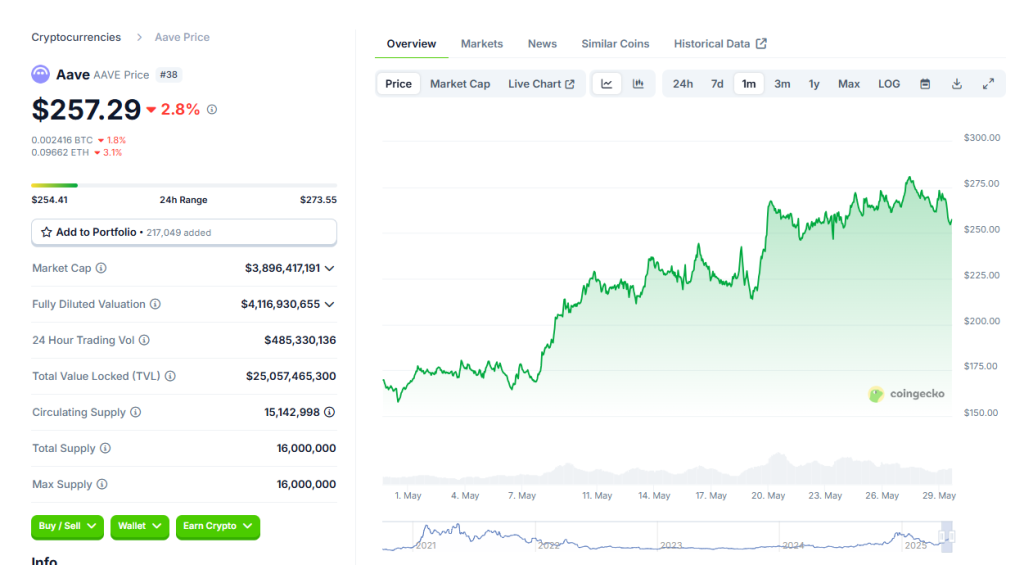Show Market Cap info tooltip icon
Viewport: 1024px width, 565px height.
click(101, 268)
